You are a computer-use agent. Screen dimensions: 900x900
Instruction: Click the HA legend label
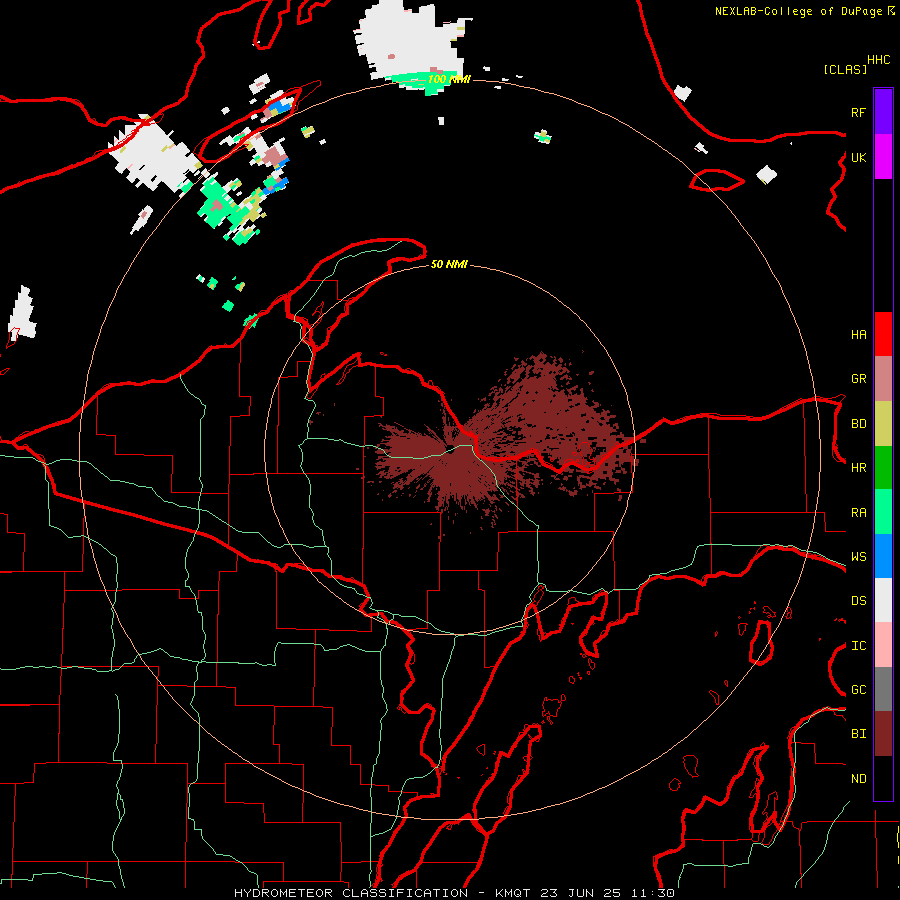[858, 335]
